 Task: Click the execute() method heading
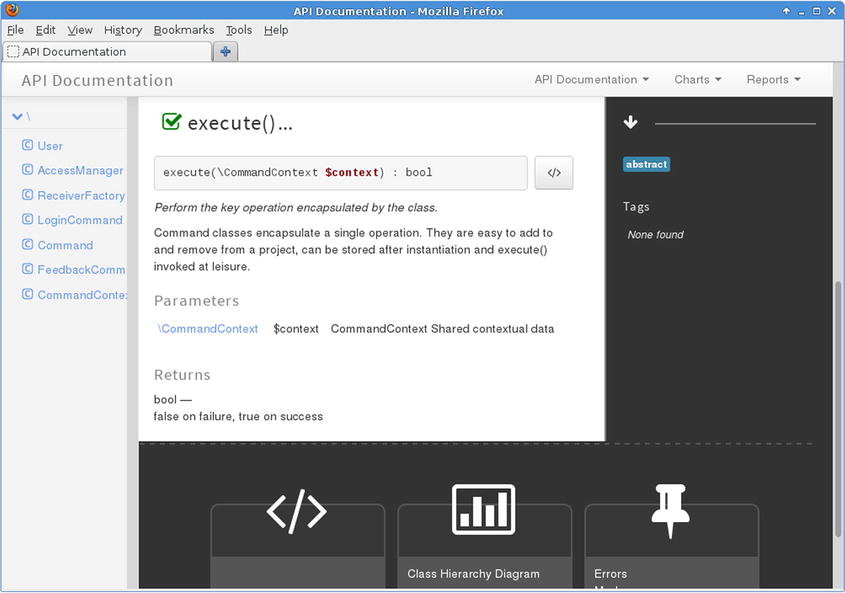[x=240, y=123]
